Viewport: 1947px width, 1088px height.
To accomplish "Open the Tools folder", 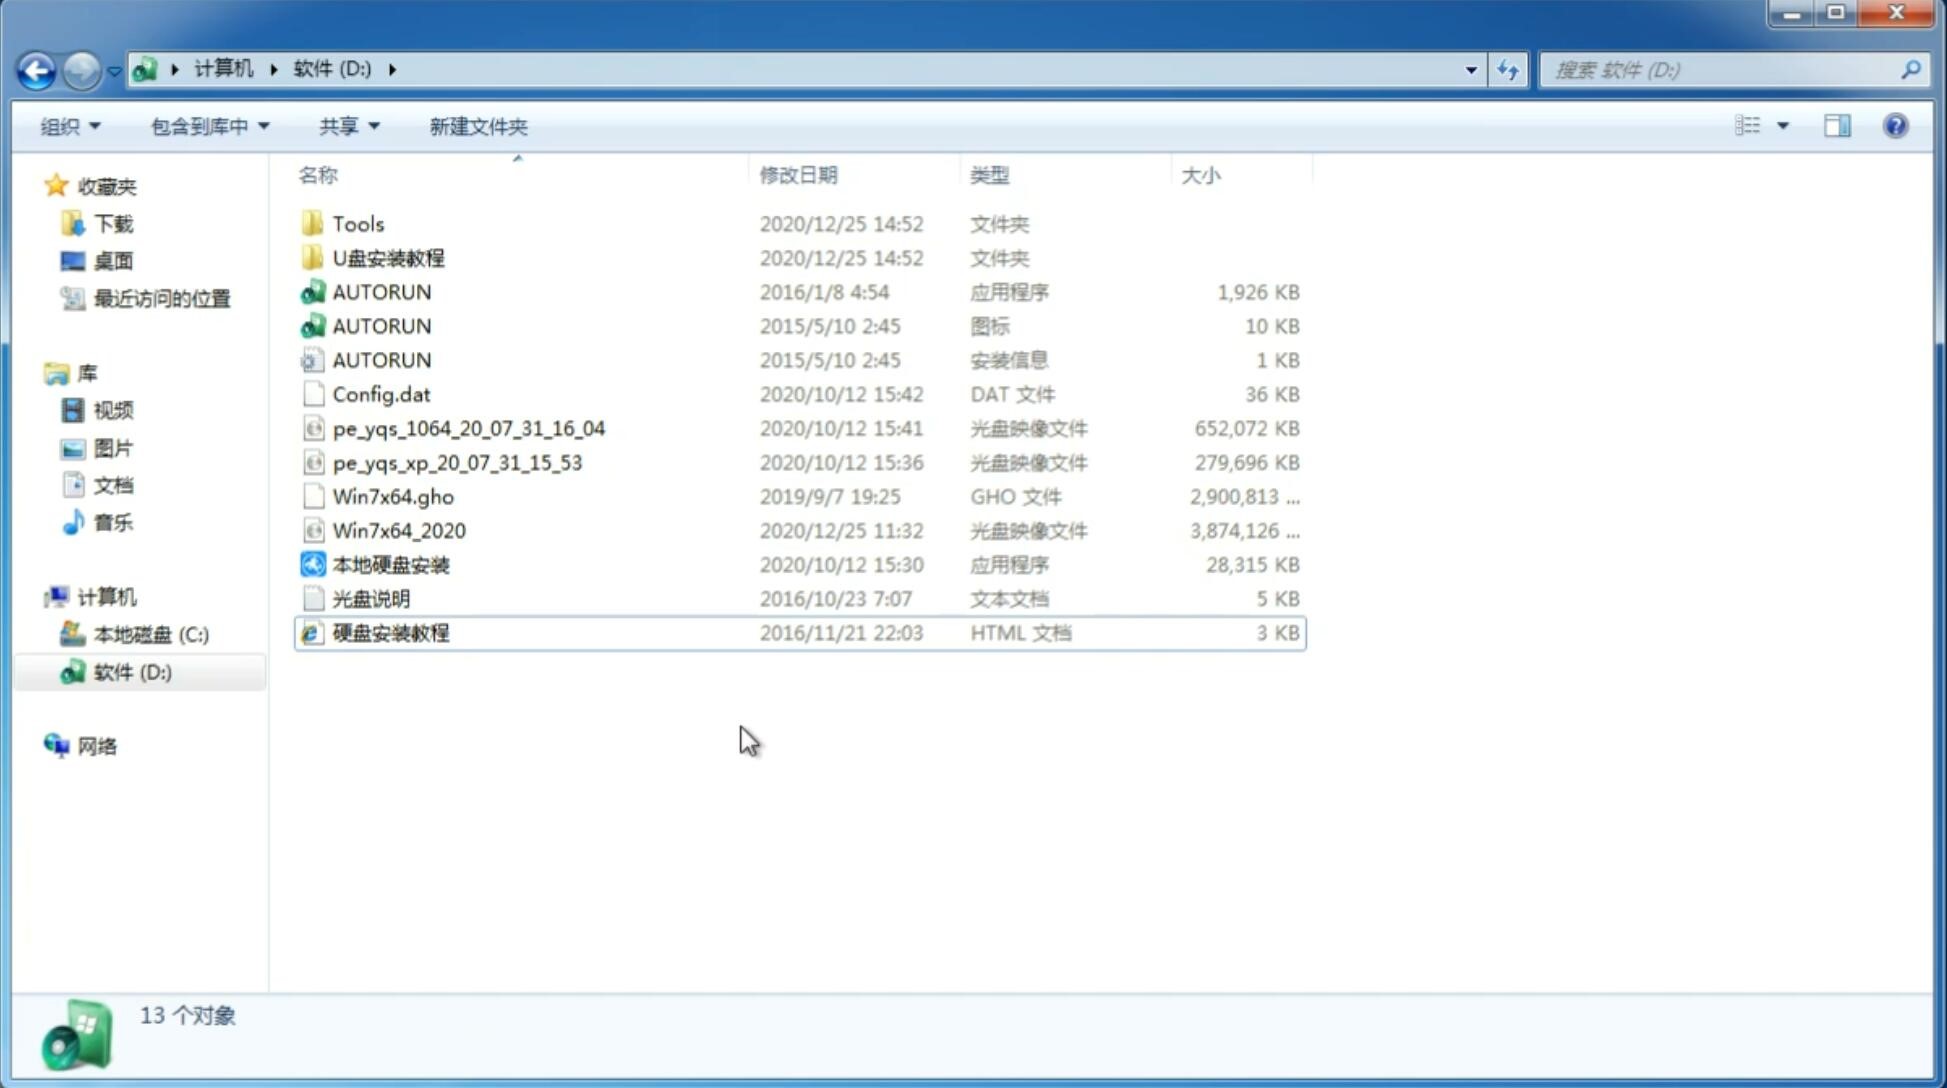I will click(357, 223).
